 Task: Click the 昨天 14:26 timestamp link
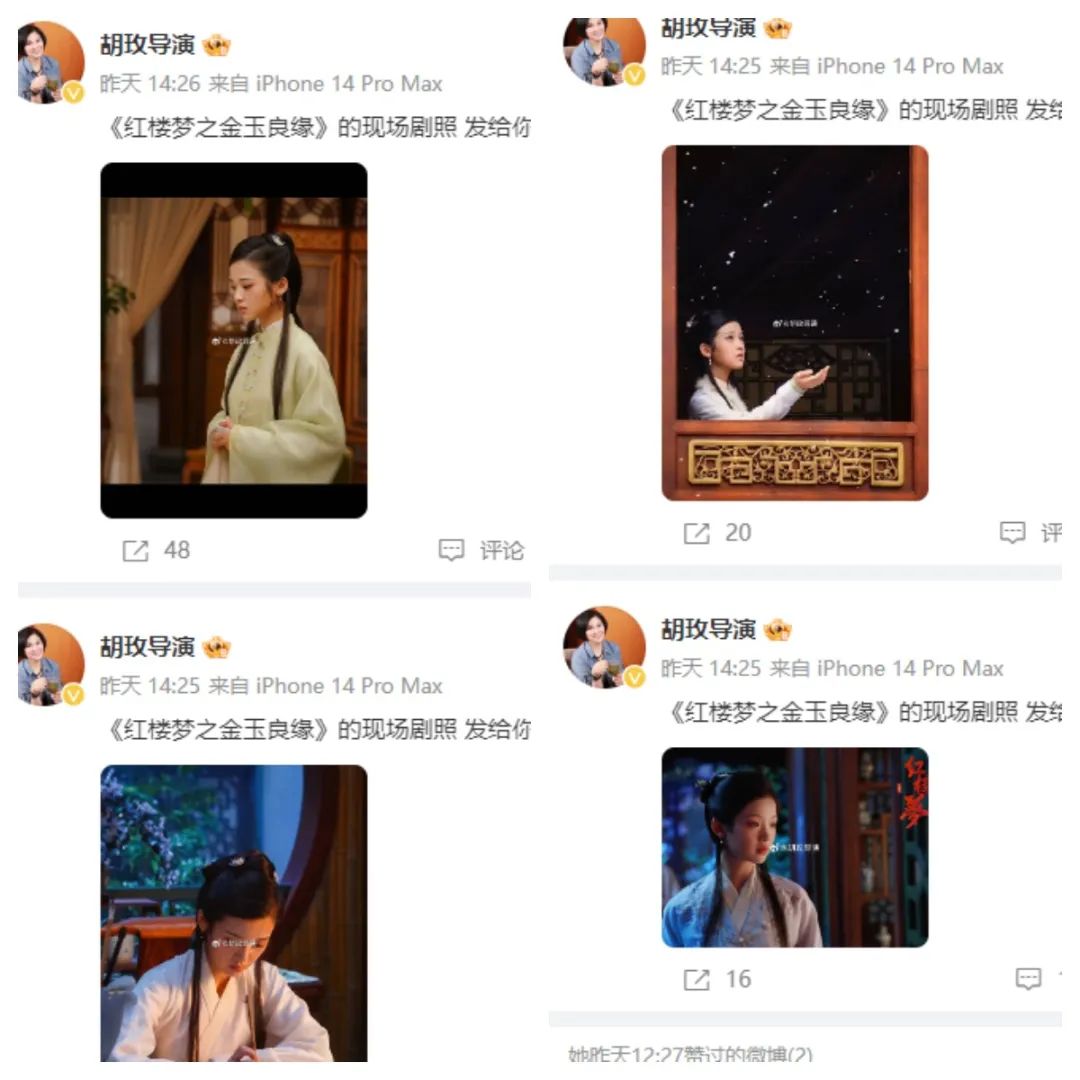150,84
